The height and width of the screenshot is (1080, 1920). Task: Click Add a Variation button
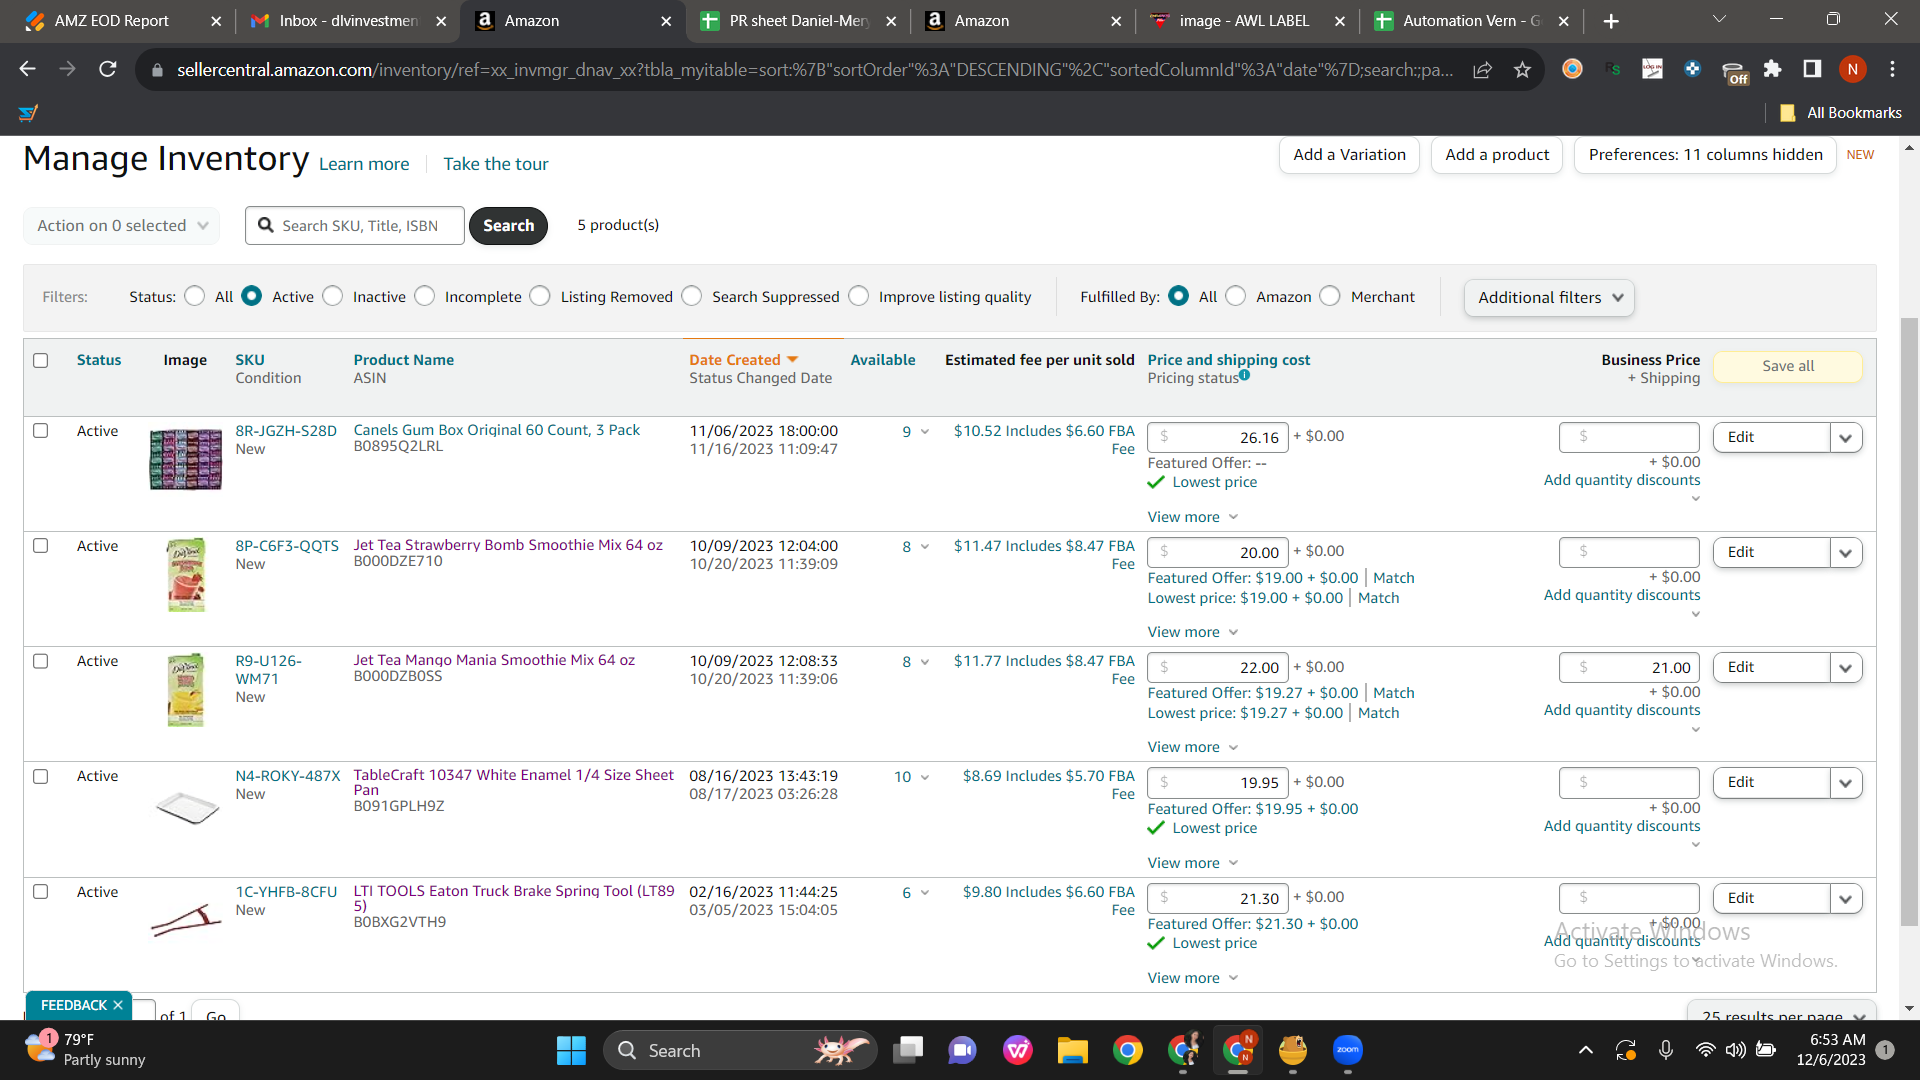(x=1349, y=155)
